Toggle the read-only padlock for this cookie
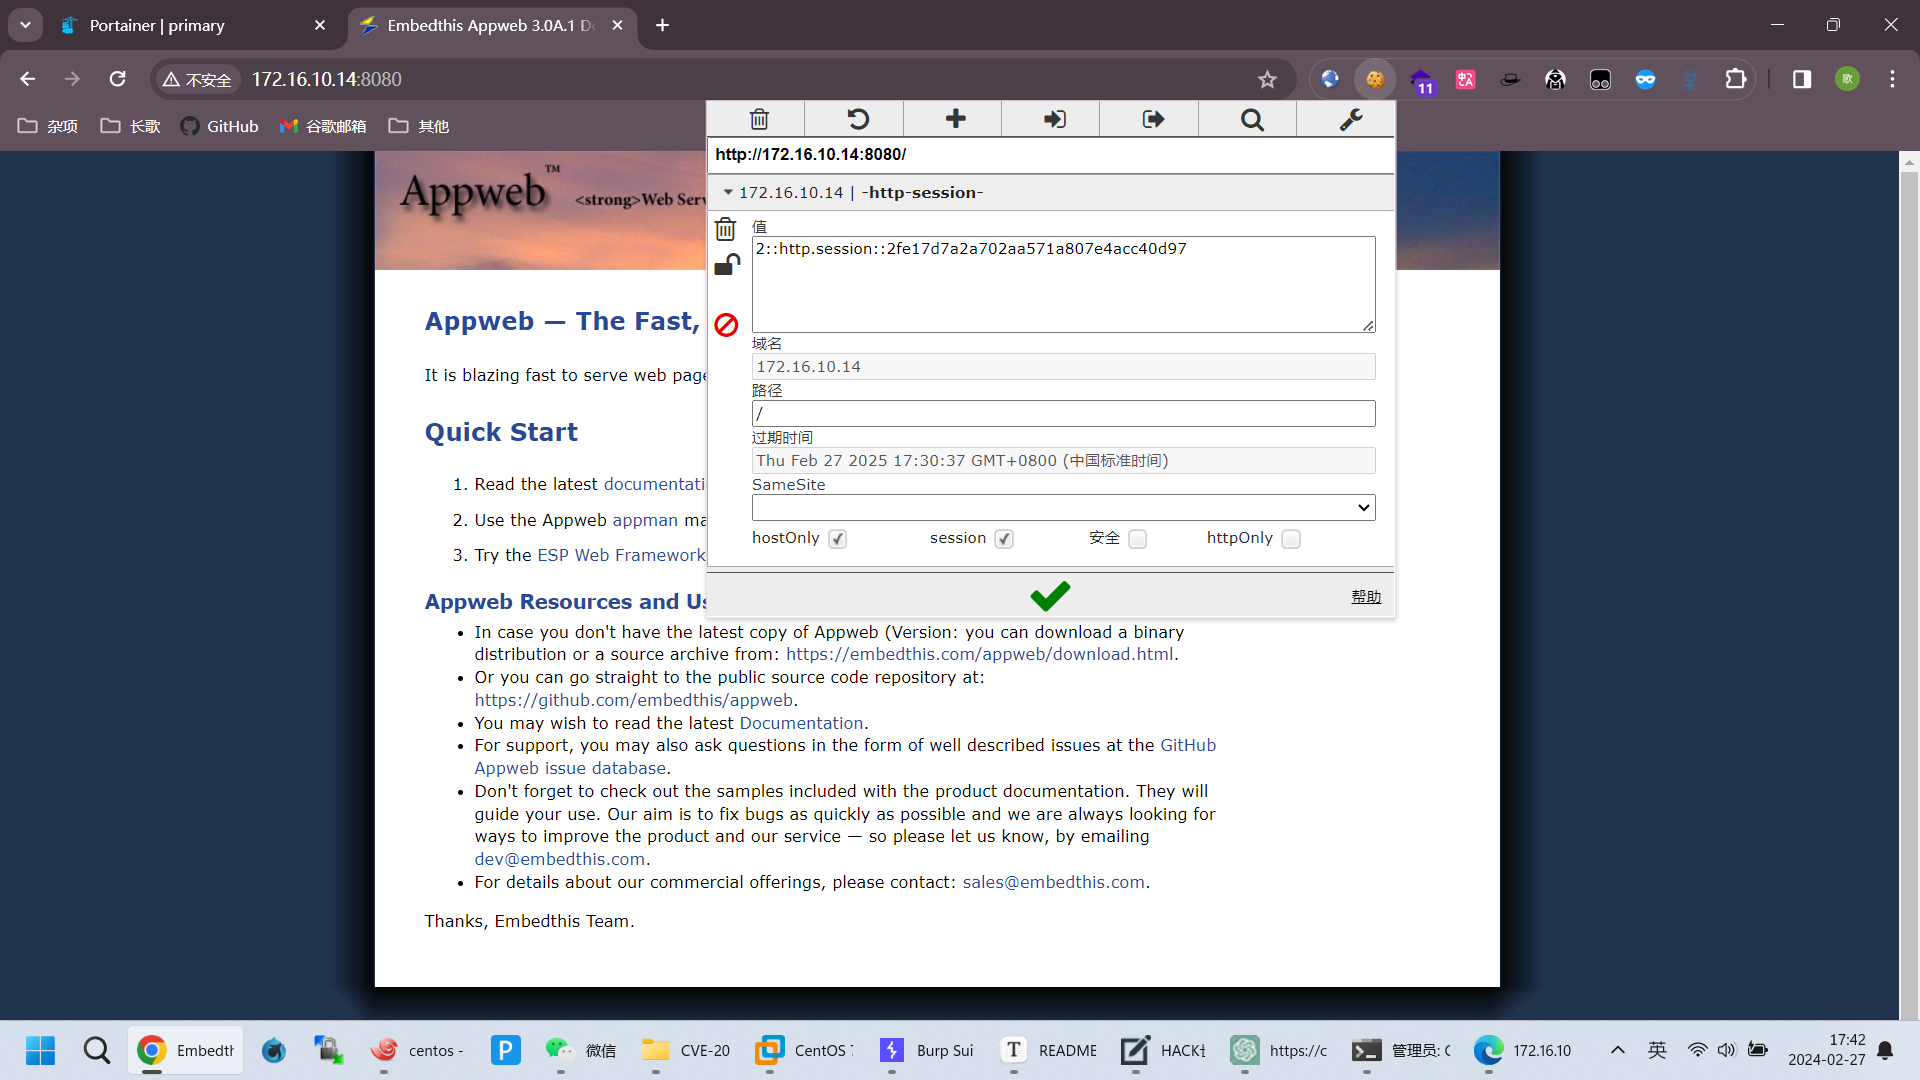The width and height of the screenshot is (1920, 1080). [727, 265]
